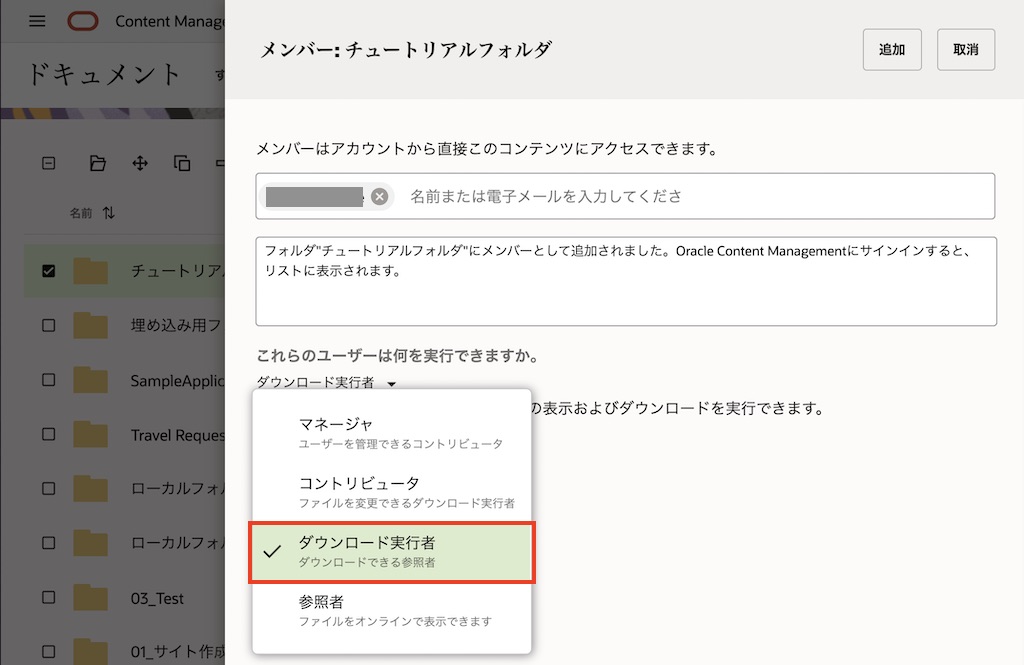Tick the Travel Reques folder checkbox
This screenshot has height=665, width=1024.
pyautogui.click(x=49, y=435)
